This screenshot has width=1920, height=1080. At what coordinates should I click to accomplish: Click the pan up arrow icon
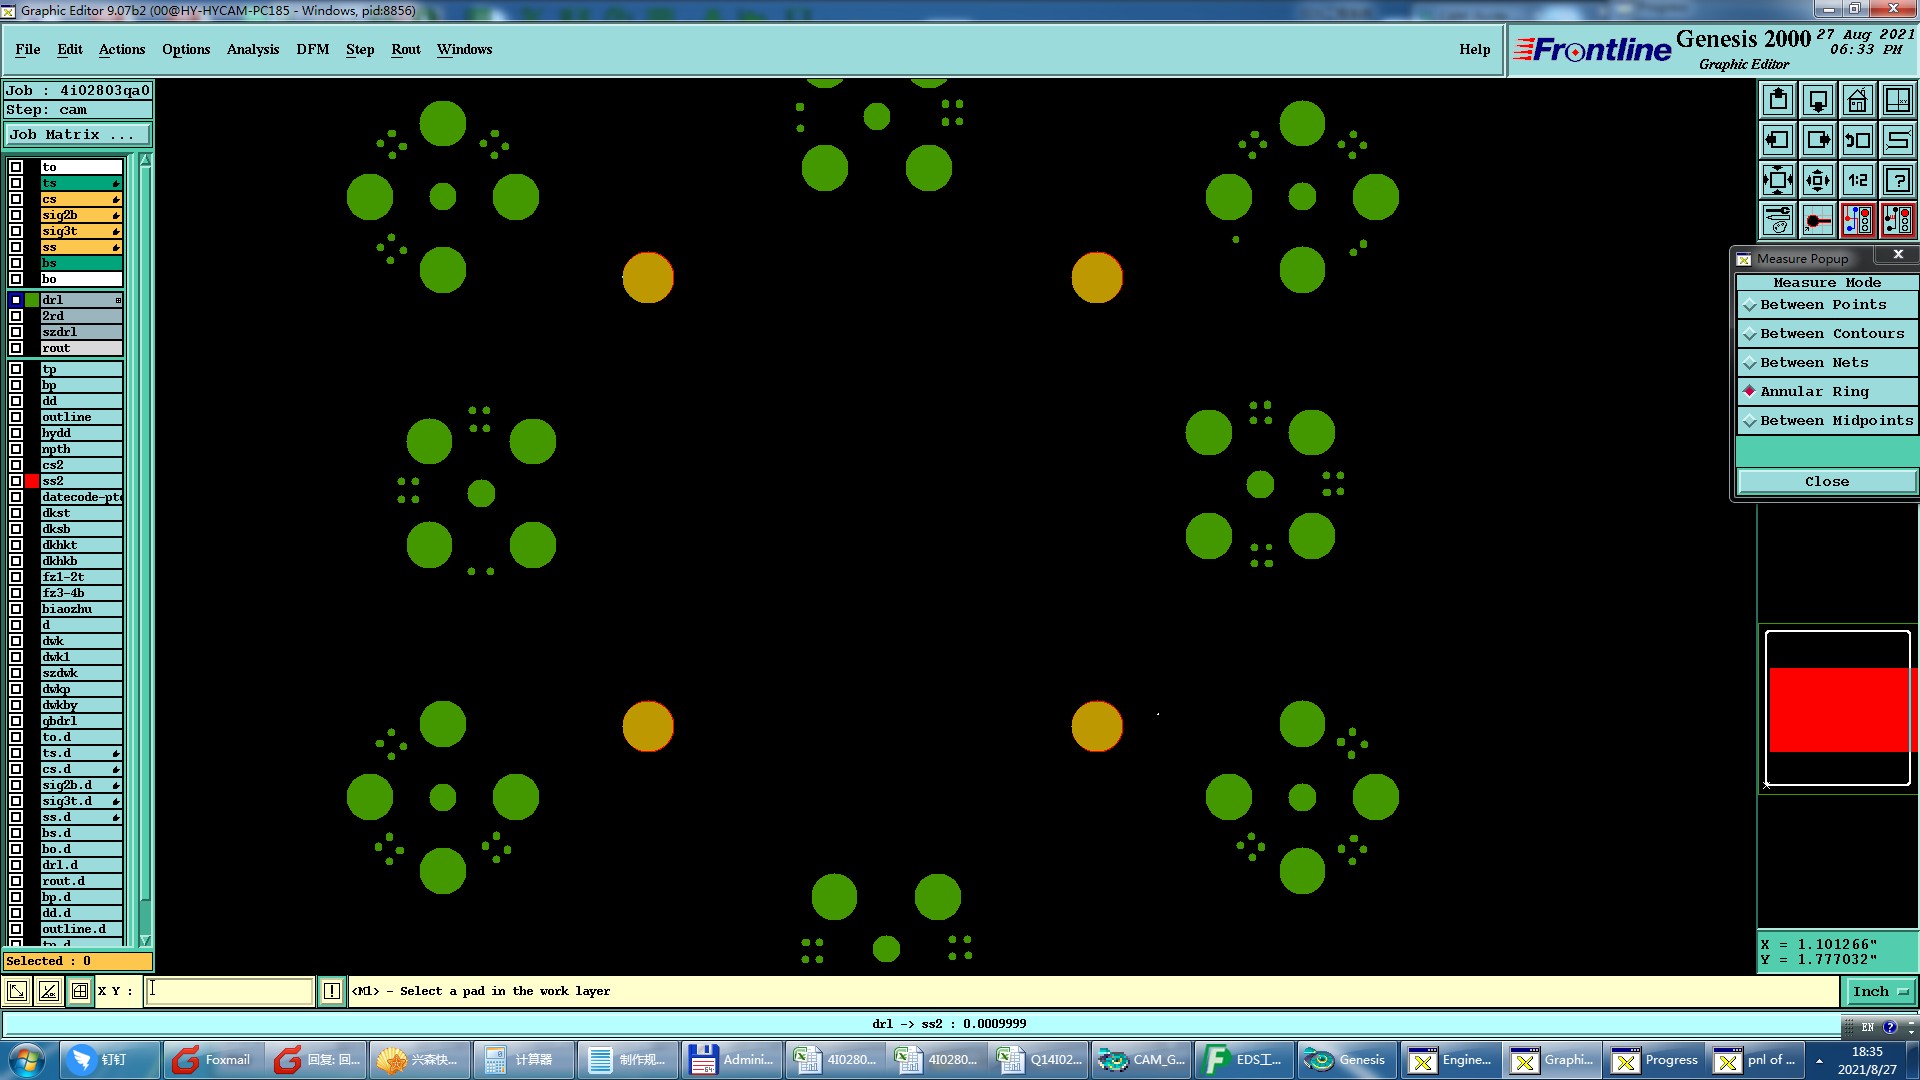[1778, 100]
